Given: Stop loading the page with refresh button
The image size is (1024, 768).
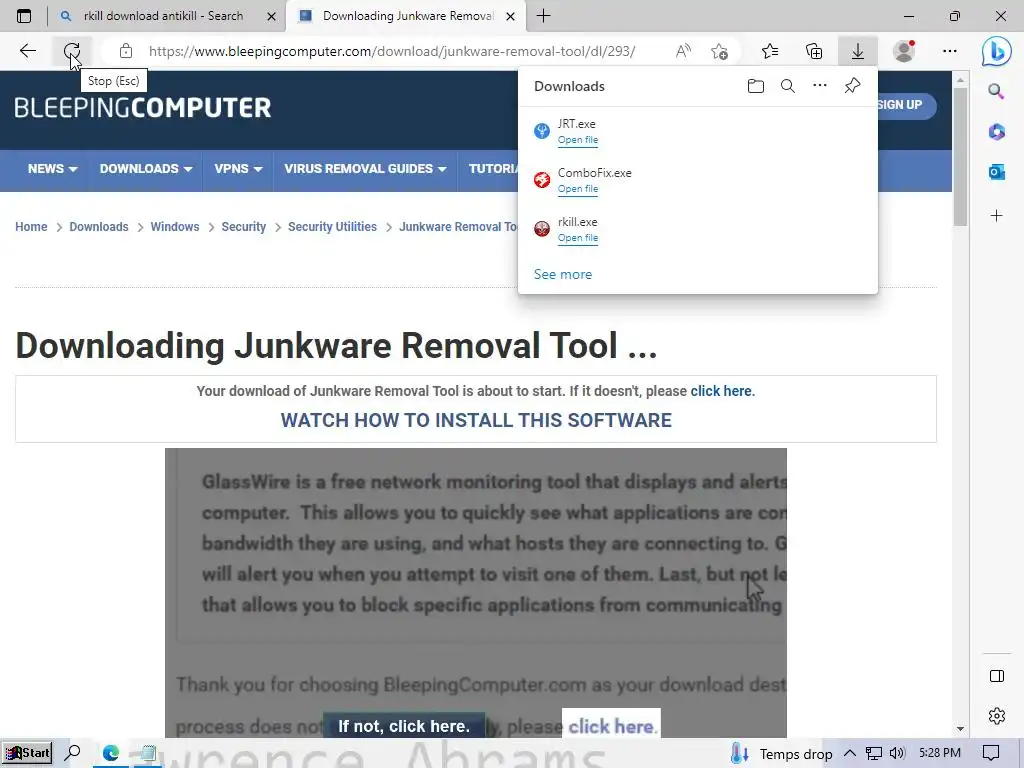Looking at the screenshot, I should tap(72, 51).
